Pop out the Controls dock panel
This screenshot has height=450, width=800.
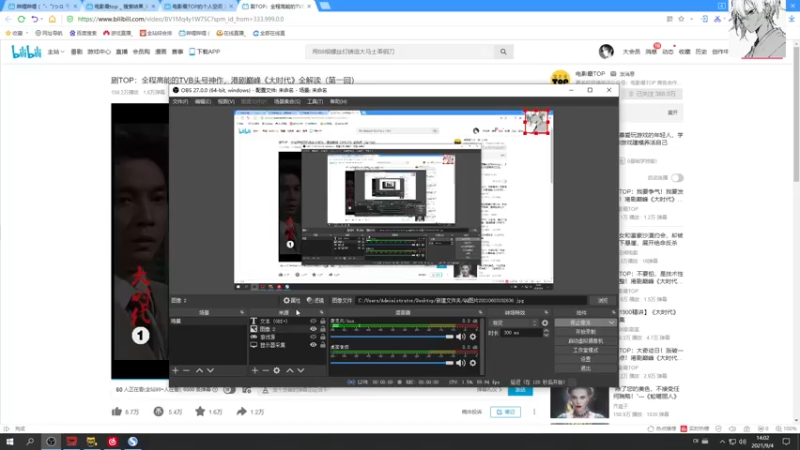613,312
